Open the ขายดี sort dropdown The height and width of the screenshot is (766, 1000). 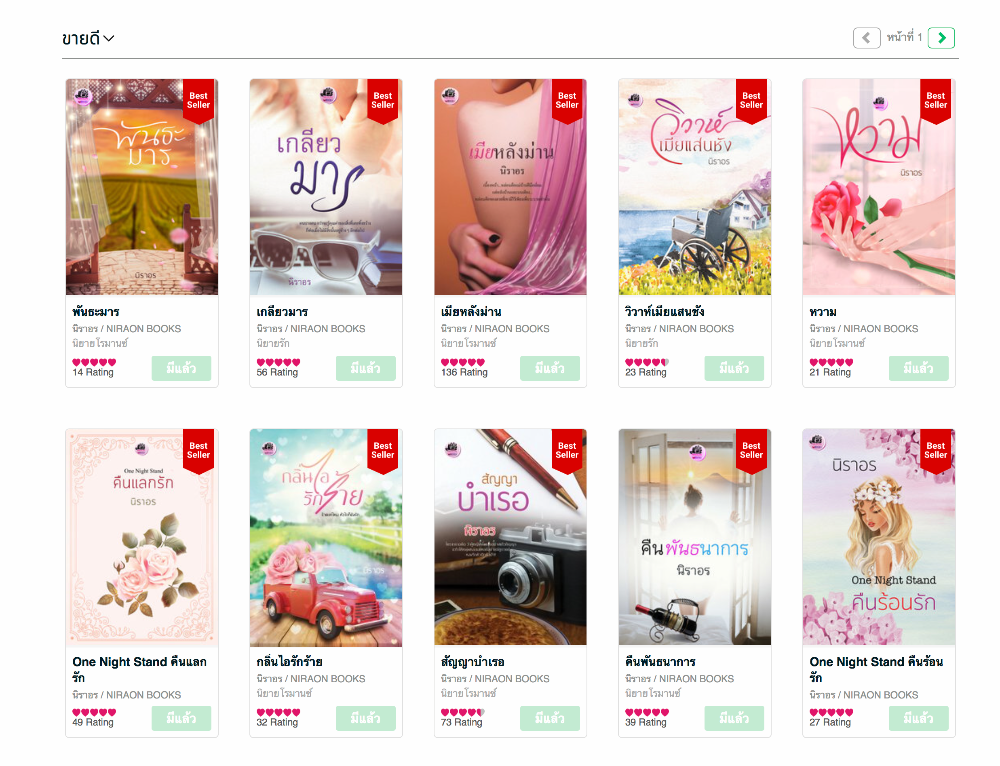pyautogui.click(x=88, y=38)
